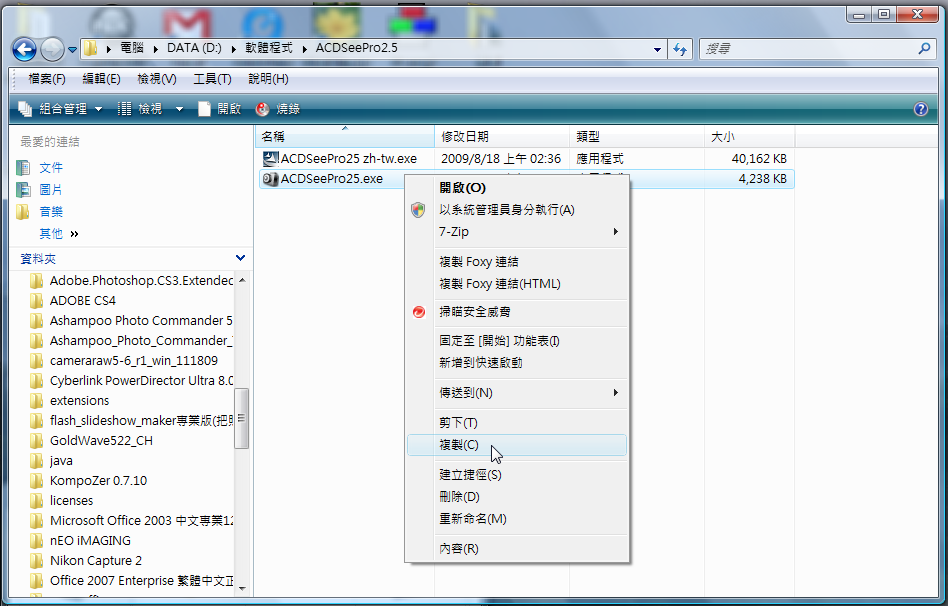This screenshot has height=606, width=948.
Task: Open the 工具(T) menu
Action: tap(212, 79)
